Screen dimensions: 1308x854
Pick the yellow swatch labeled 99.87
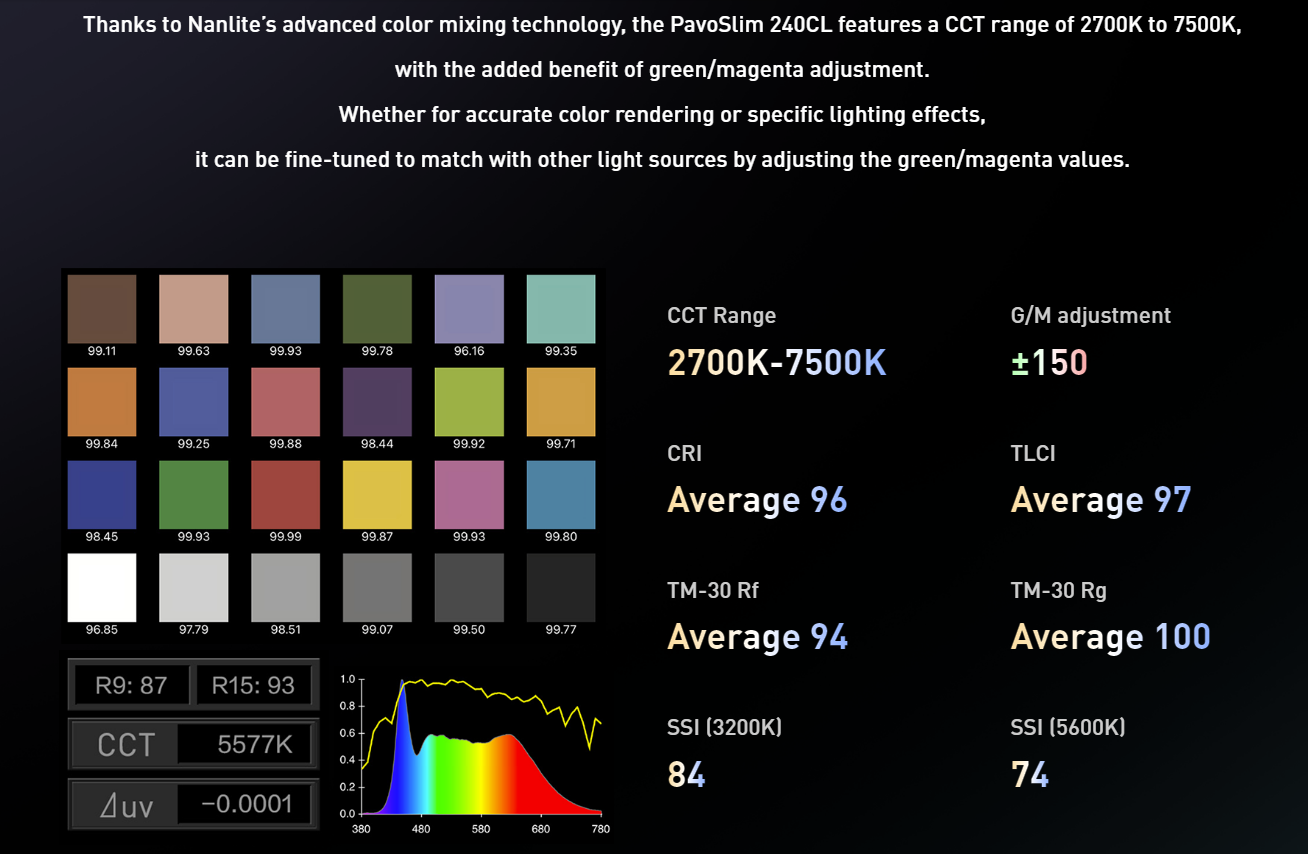coord(377,494)
